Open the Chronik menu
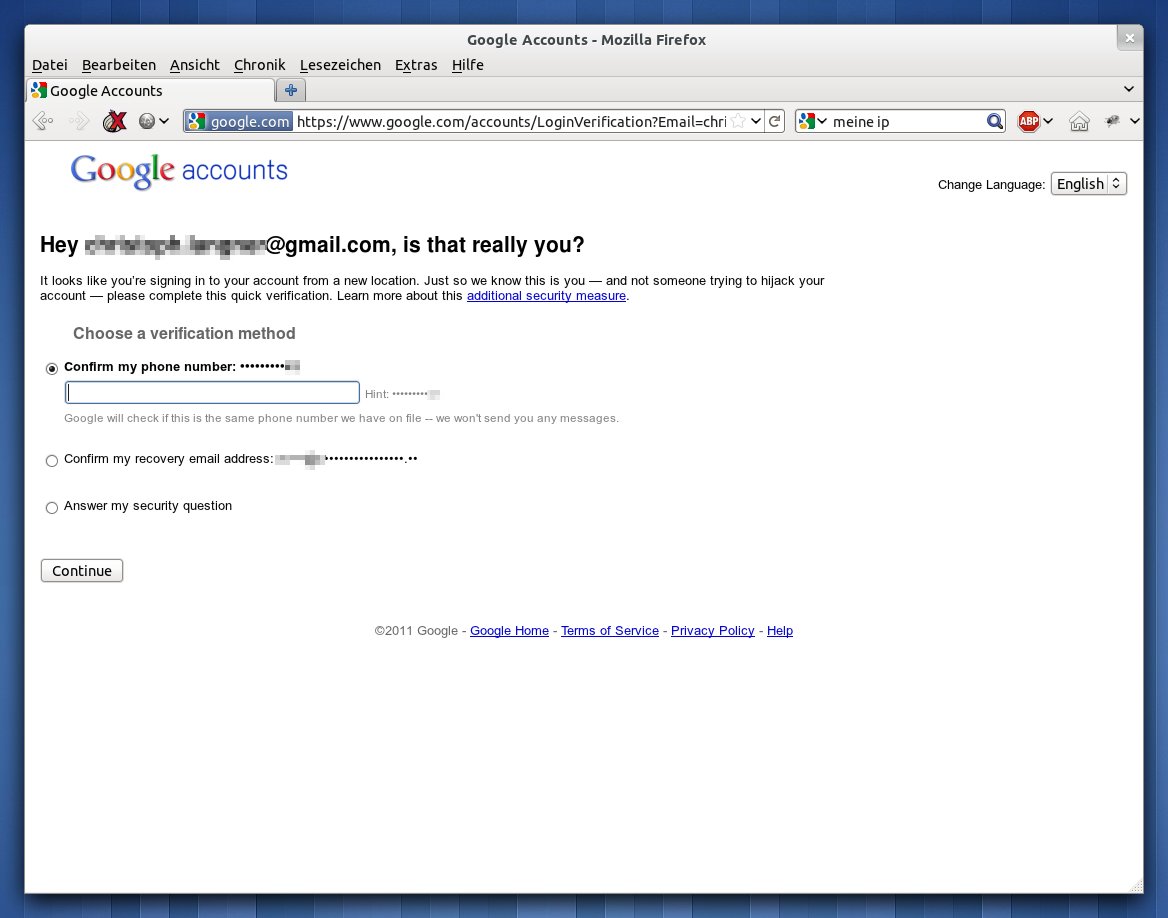The height and width of the screenshot is (918, 1168). pyautogui.click(x=259, y=65)
